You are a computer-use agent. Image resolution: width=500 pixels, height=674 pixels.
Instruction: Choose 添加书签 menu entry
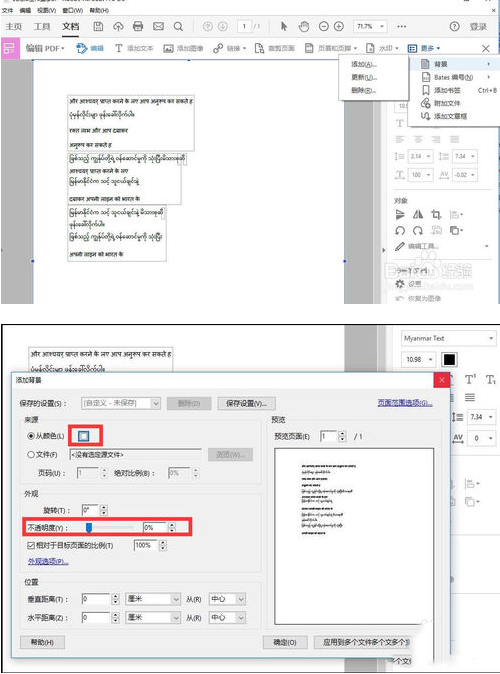coord(455,90)
